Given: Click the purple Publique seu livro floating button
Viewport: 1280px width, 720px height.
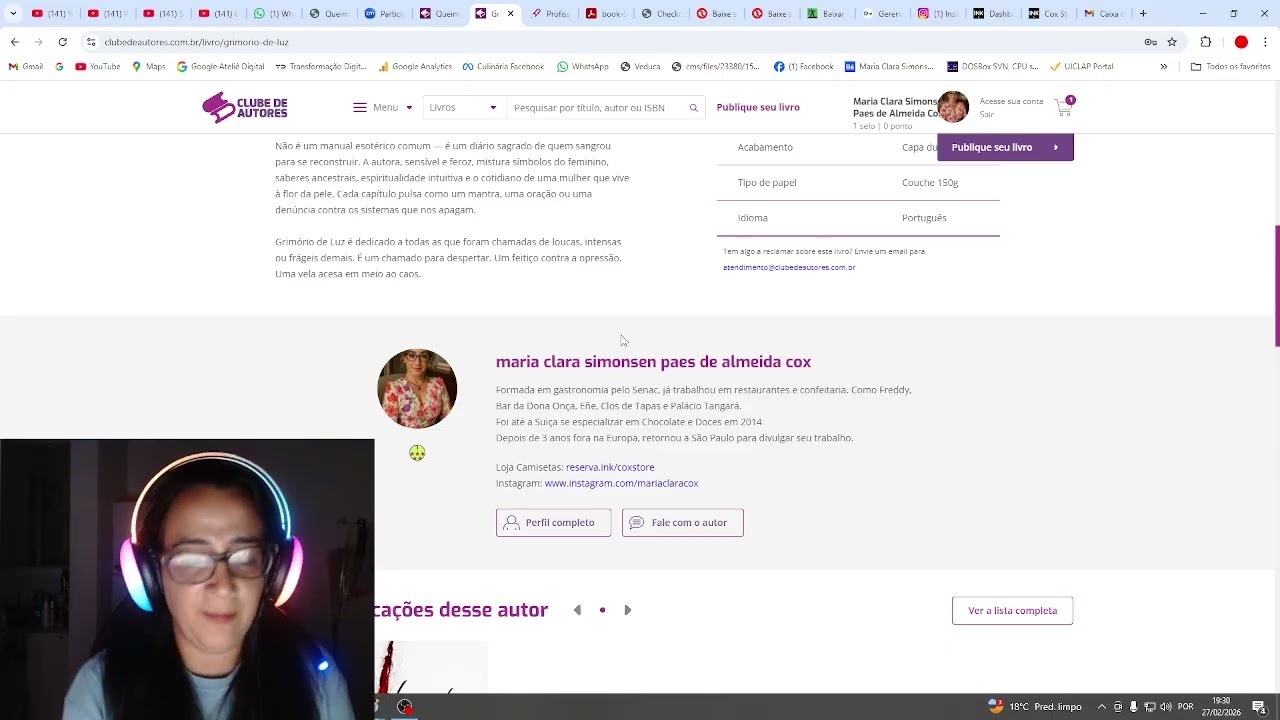Looking at the screenshot, I should pos(1005,147).
